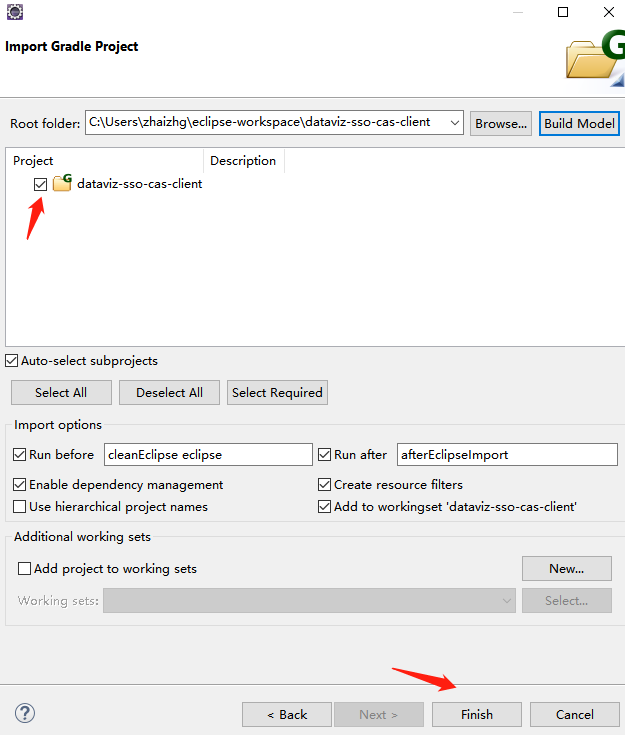Click the disabled Next > button

pos(378,714)
